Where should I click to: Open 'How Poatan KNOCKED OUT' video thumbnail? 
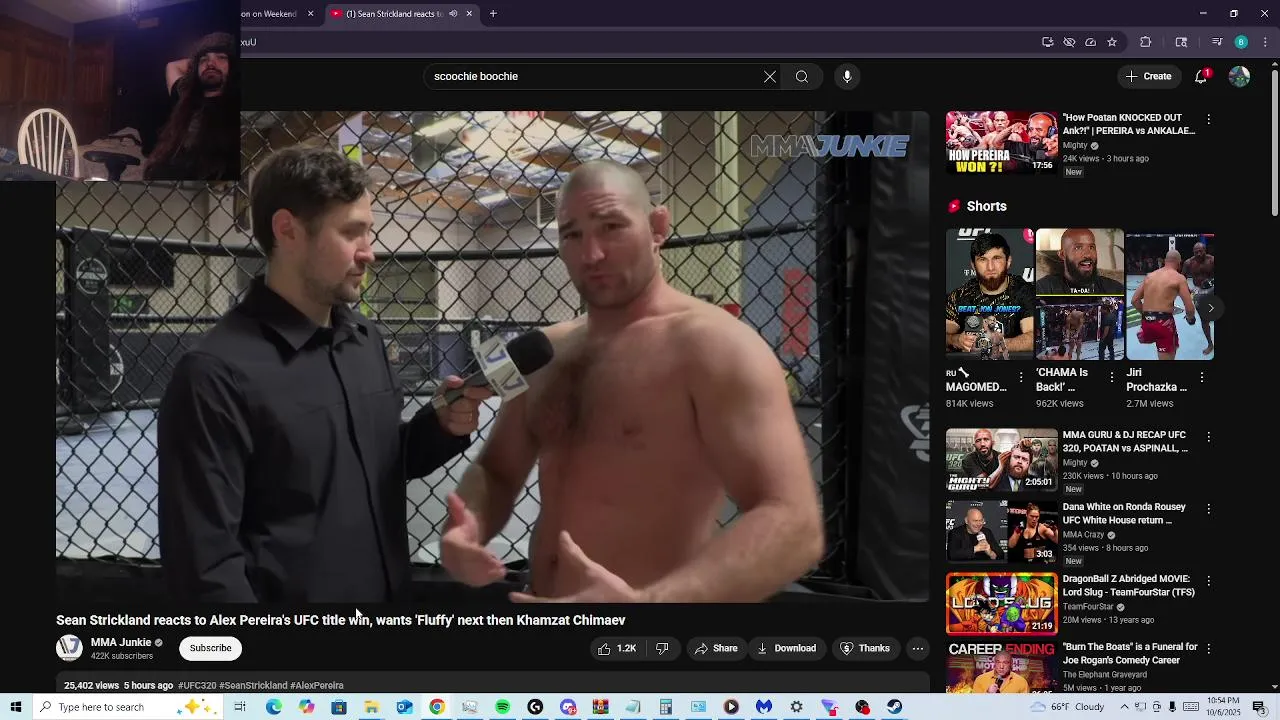tap(1001, 143)
